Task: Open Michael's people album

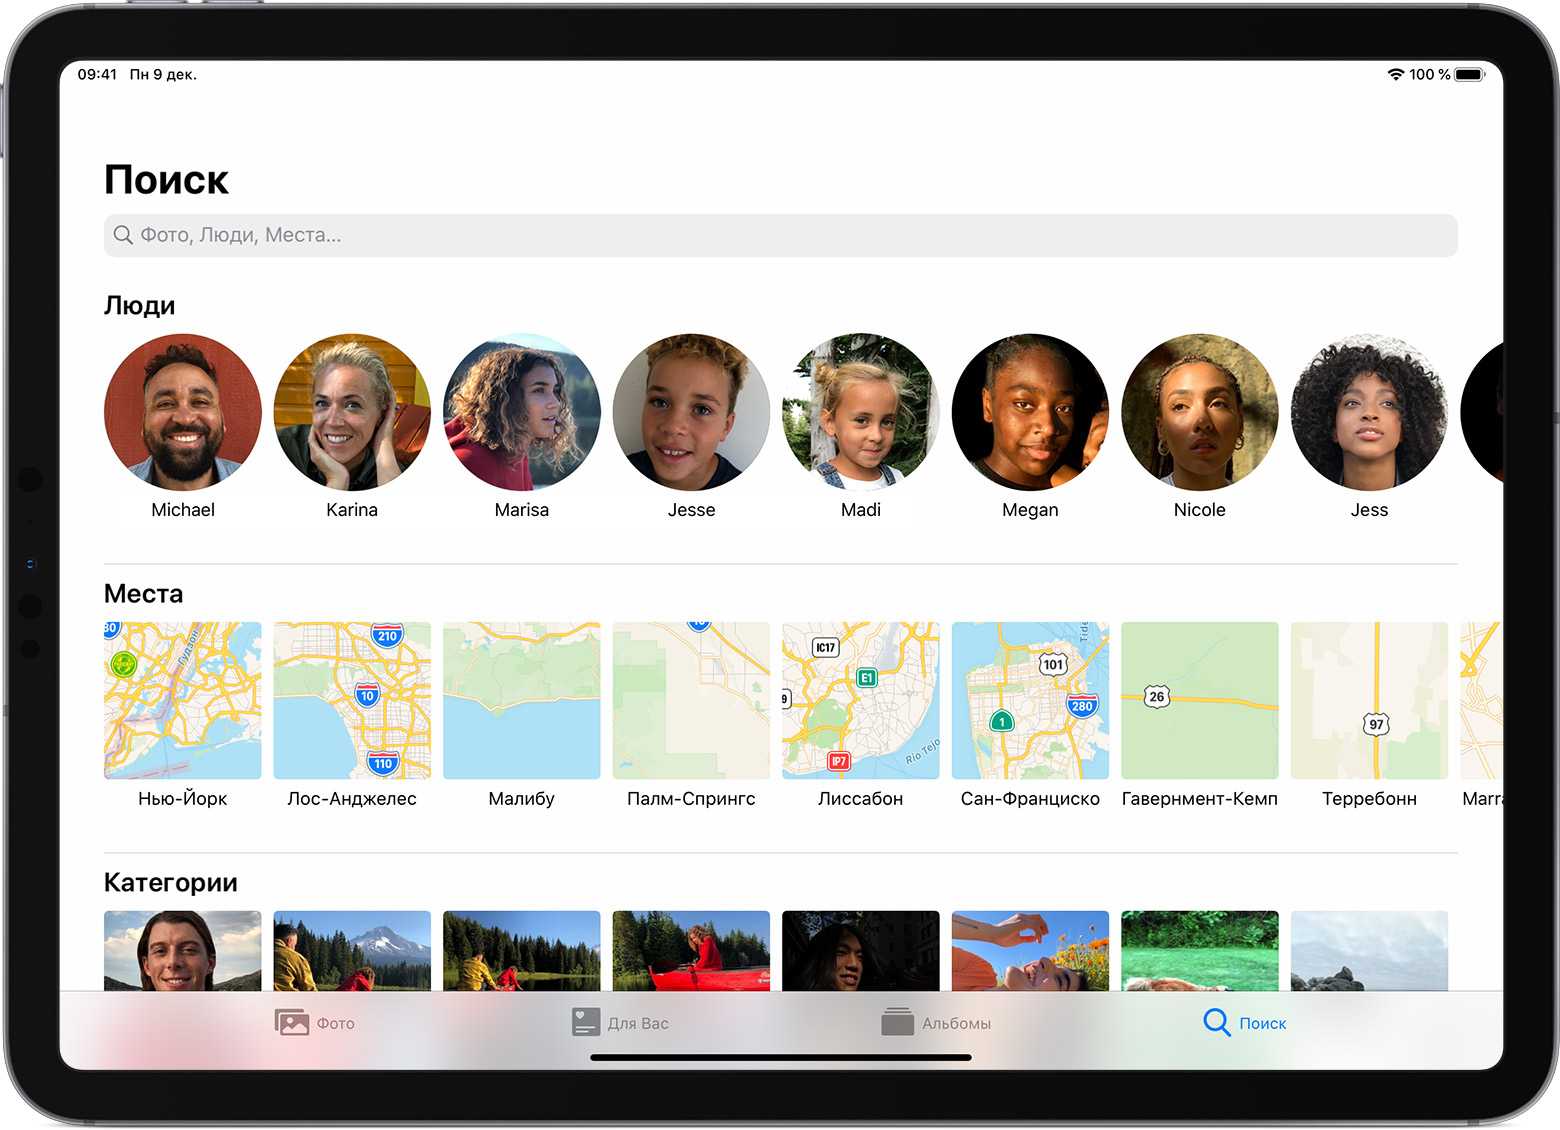Action: click(183, 412)
